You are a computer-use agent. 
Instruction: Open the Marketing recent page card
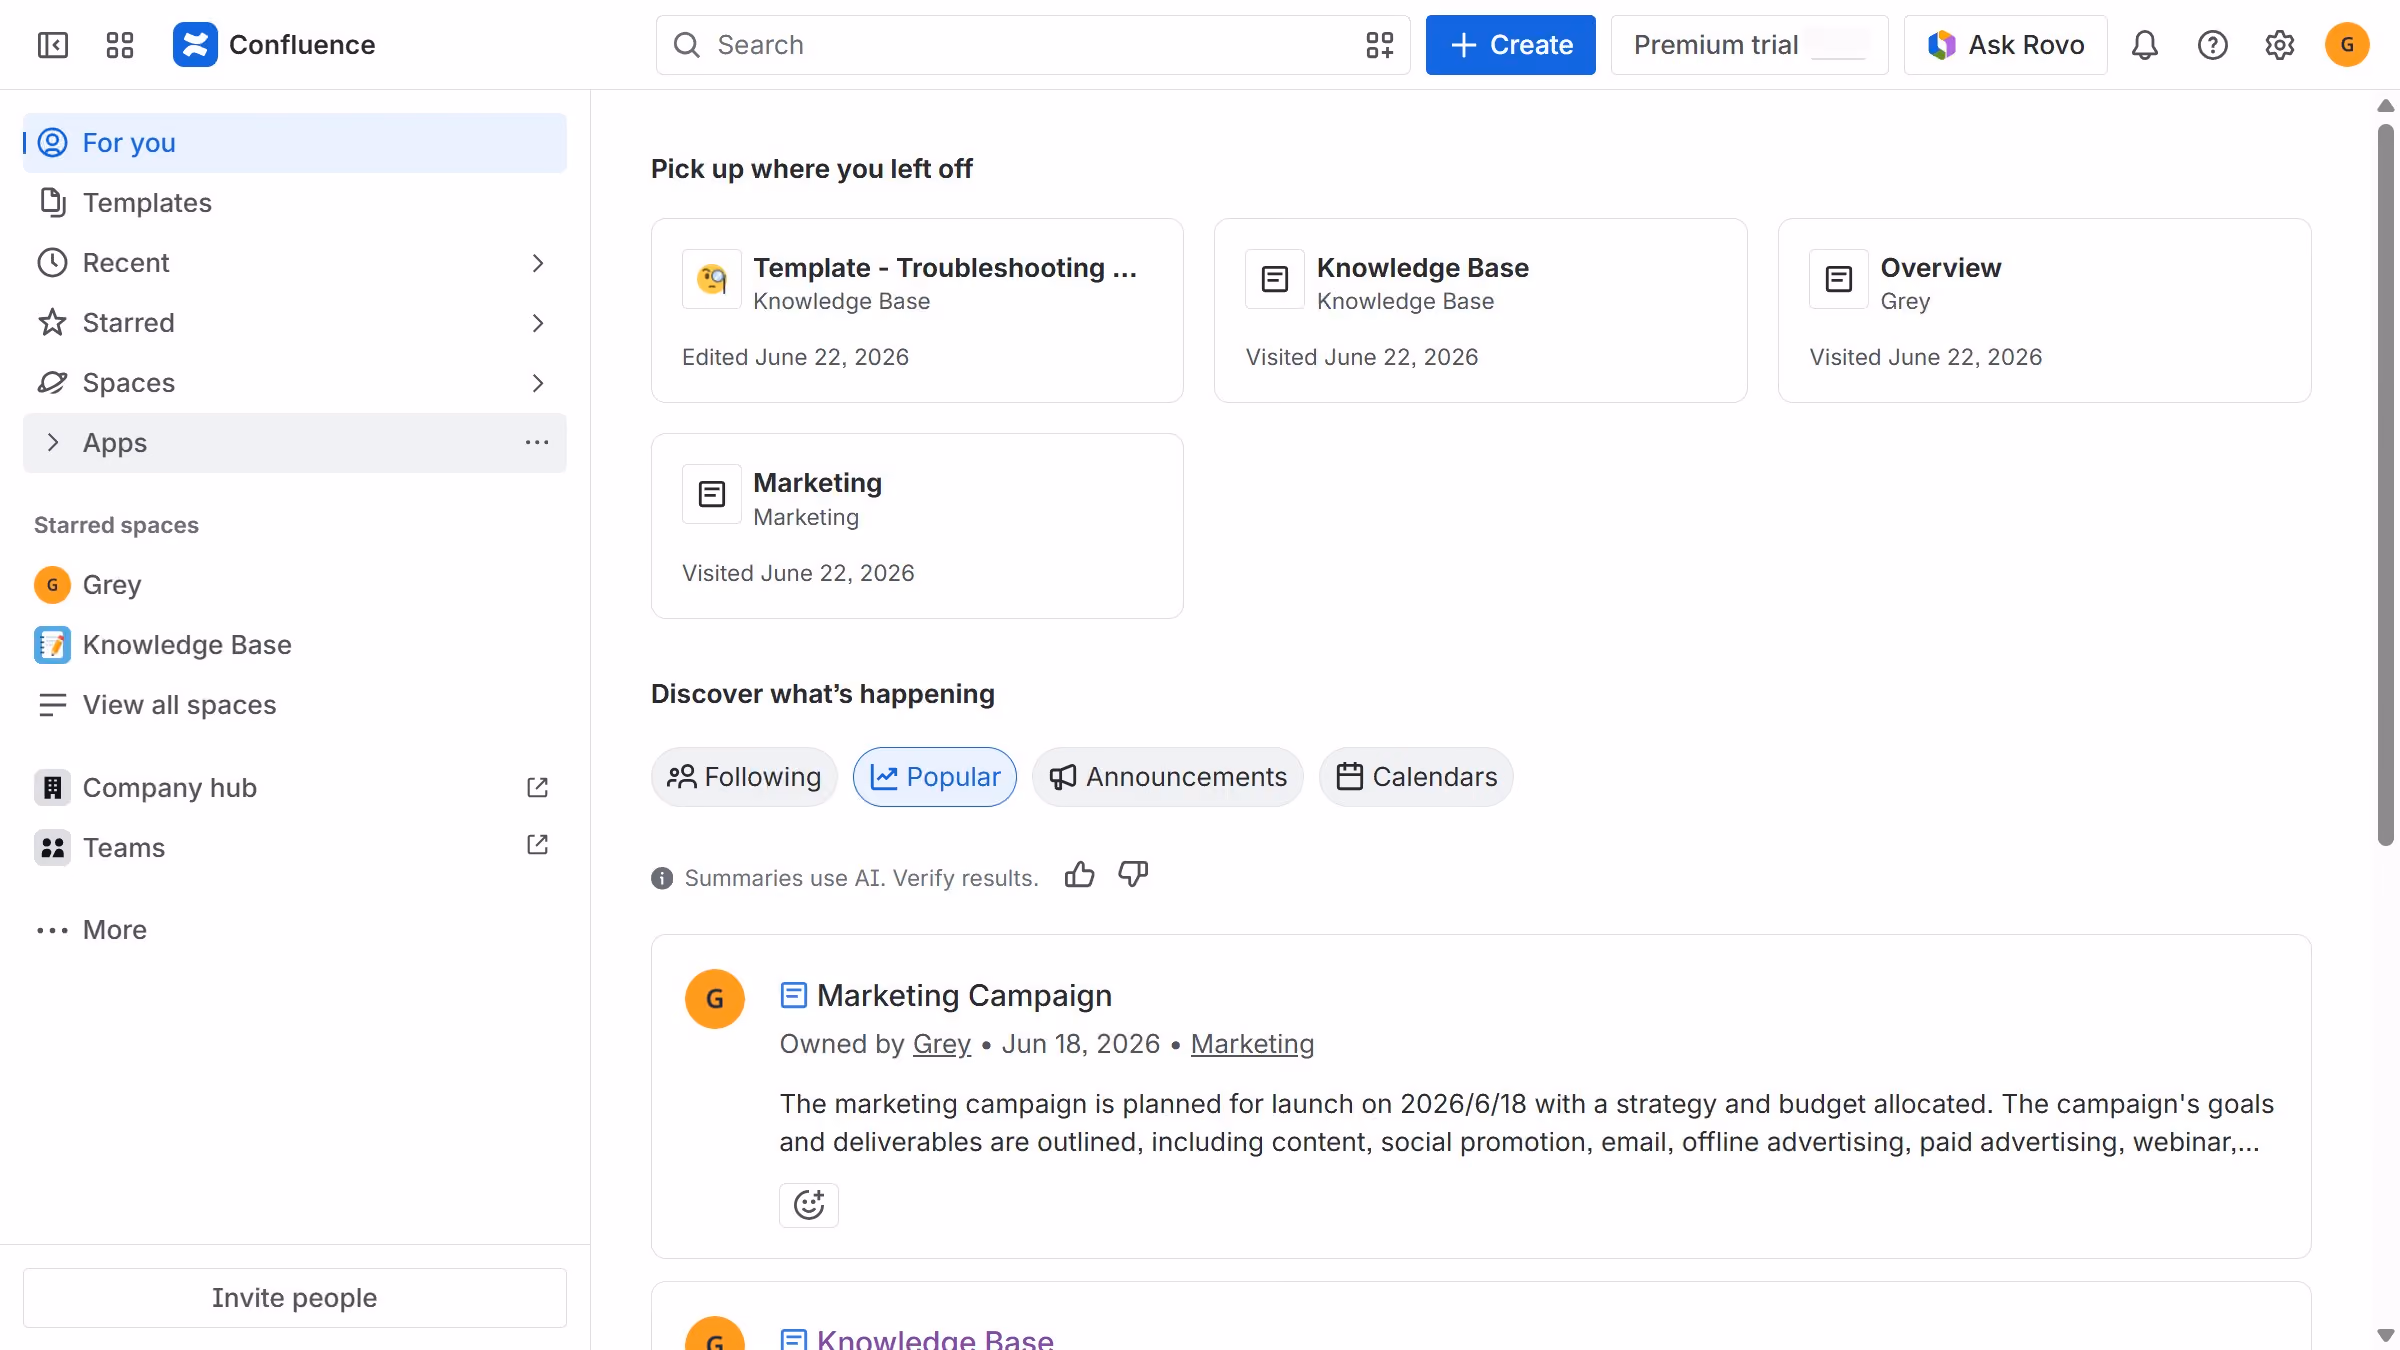point(917,526)
